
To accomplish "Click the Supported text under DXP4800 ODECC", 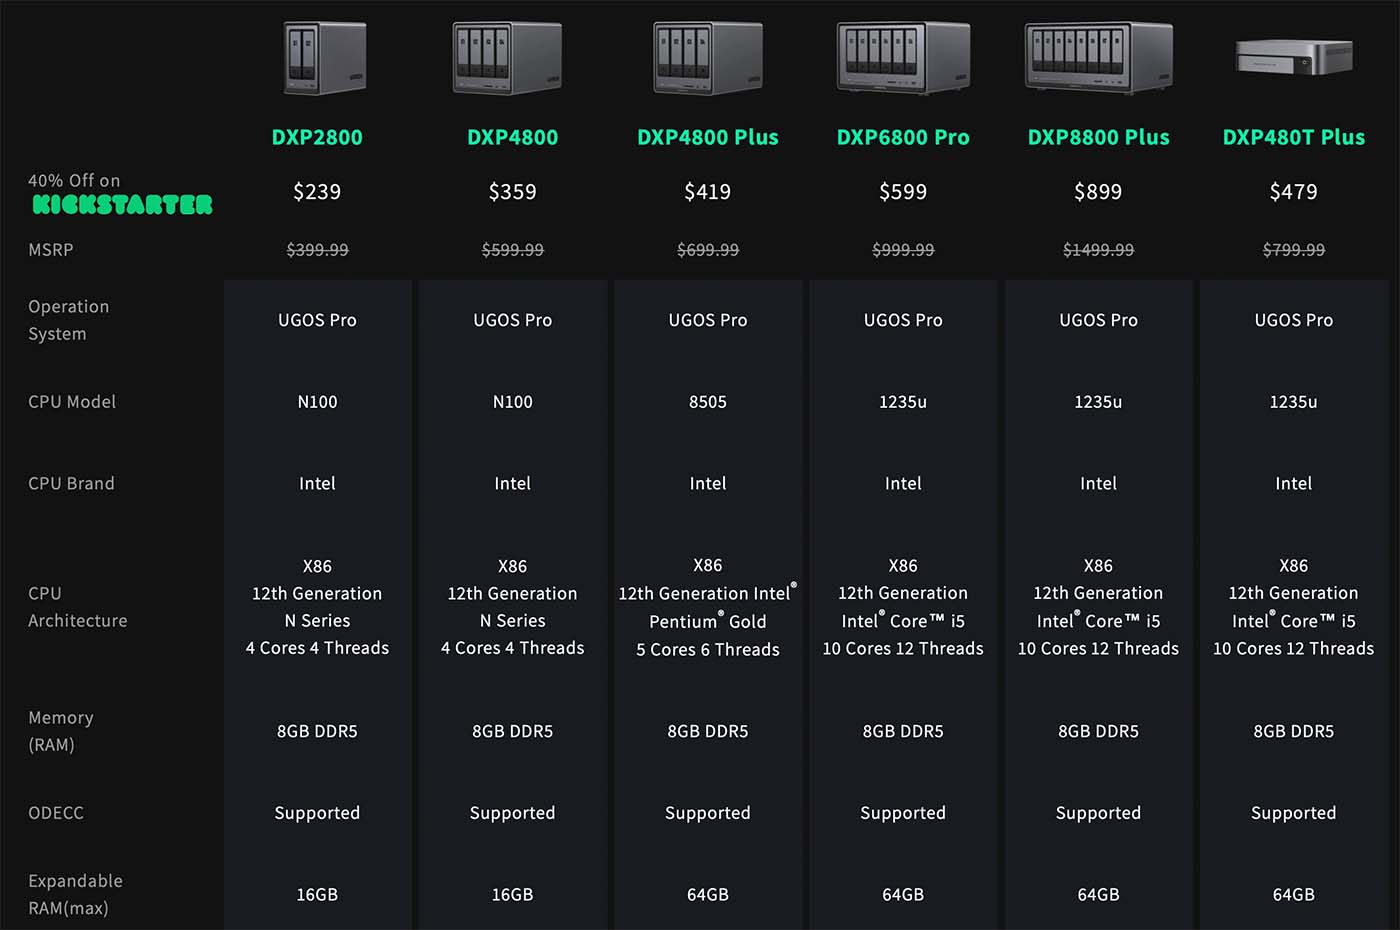I will (x=512, y=813).
